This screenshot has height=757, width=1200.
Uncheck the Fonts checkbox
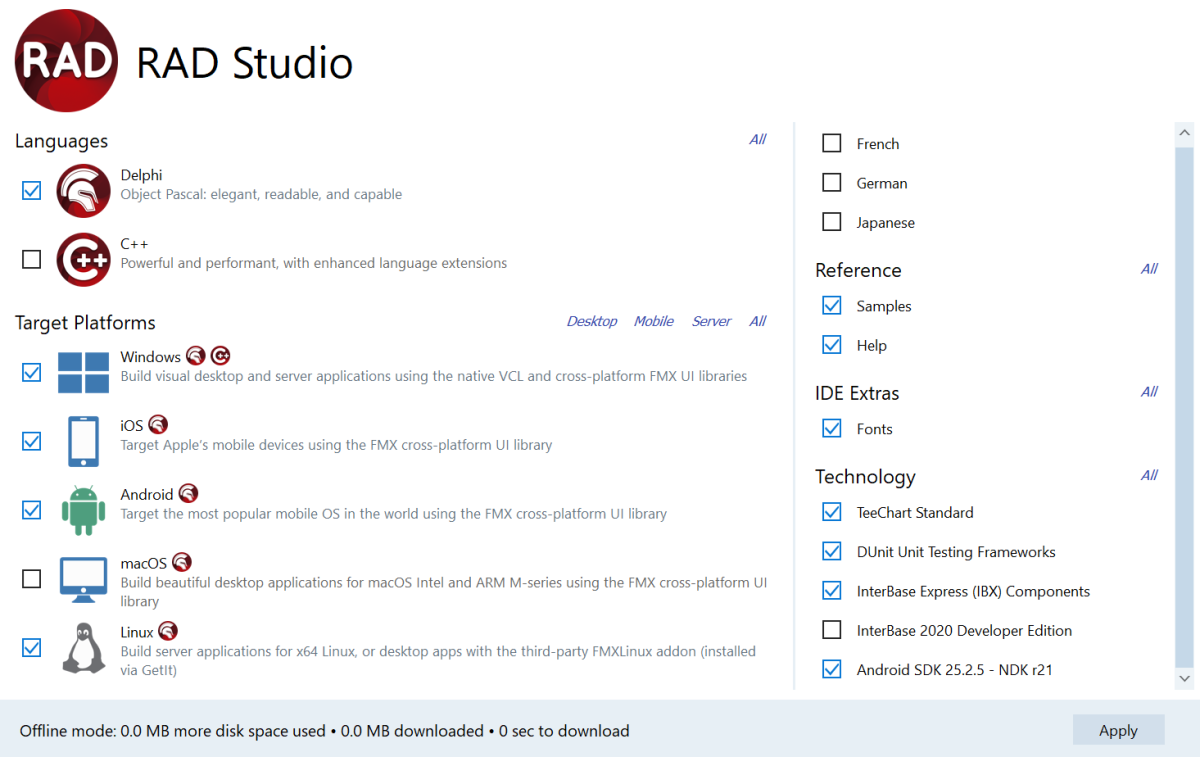[x=832, y=428]
